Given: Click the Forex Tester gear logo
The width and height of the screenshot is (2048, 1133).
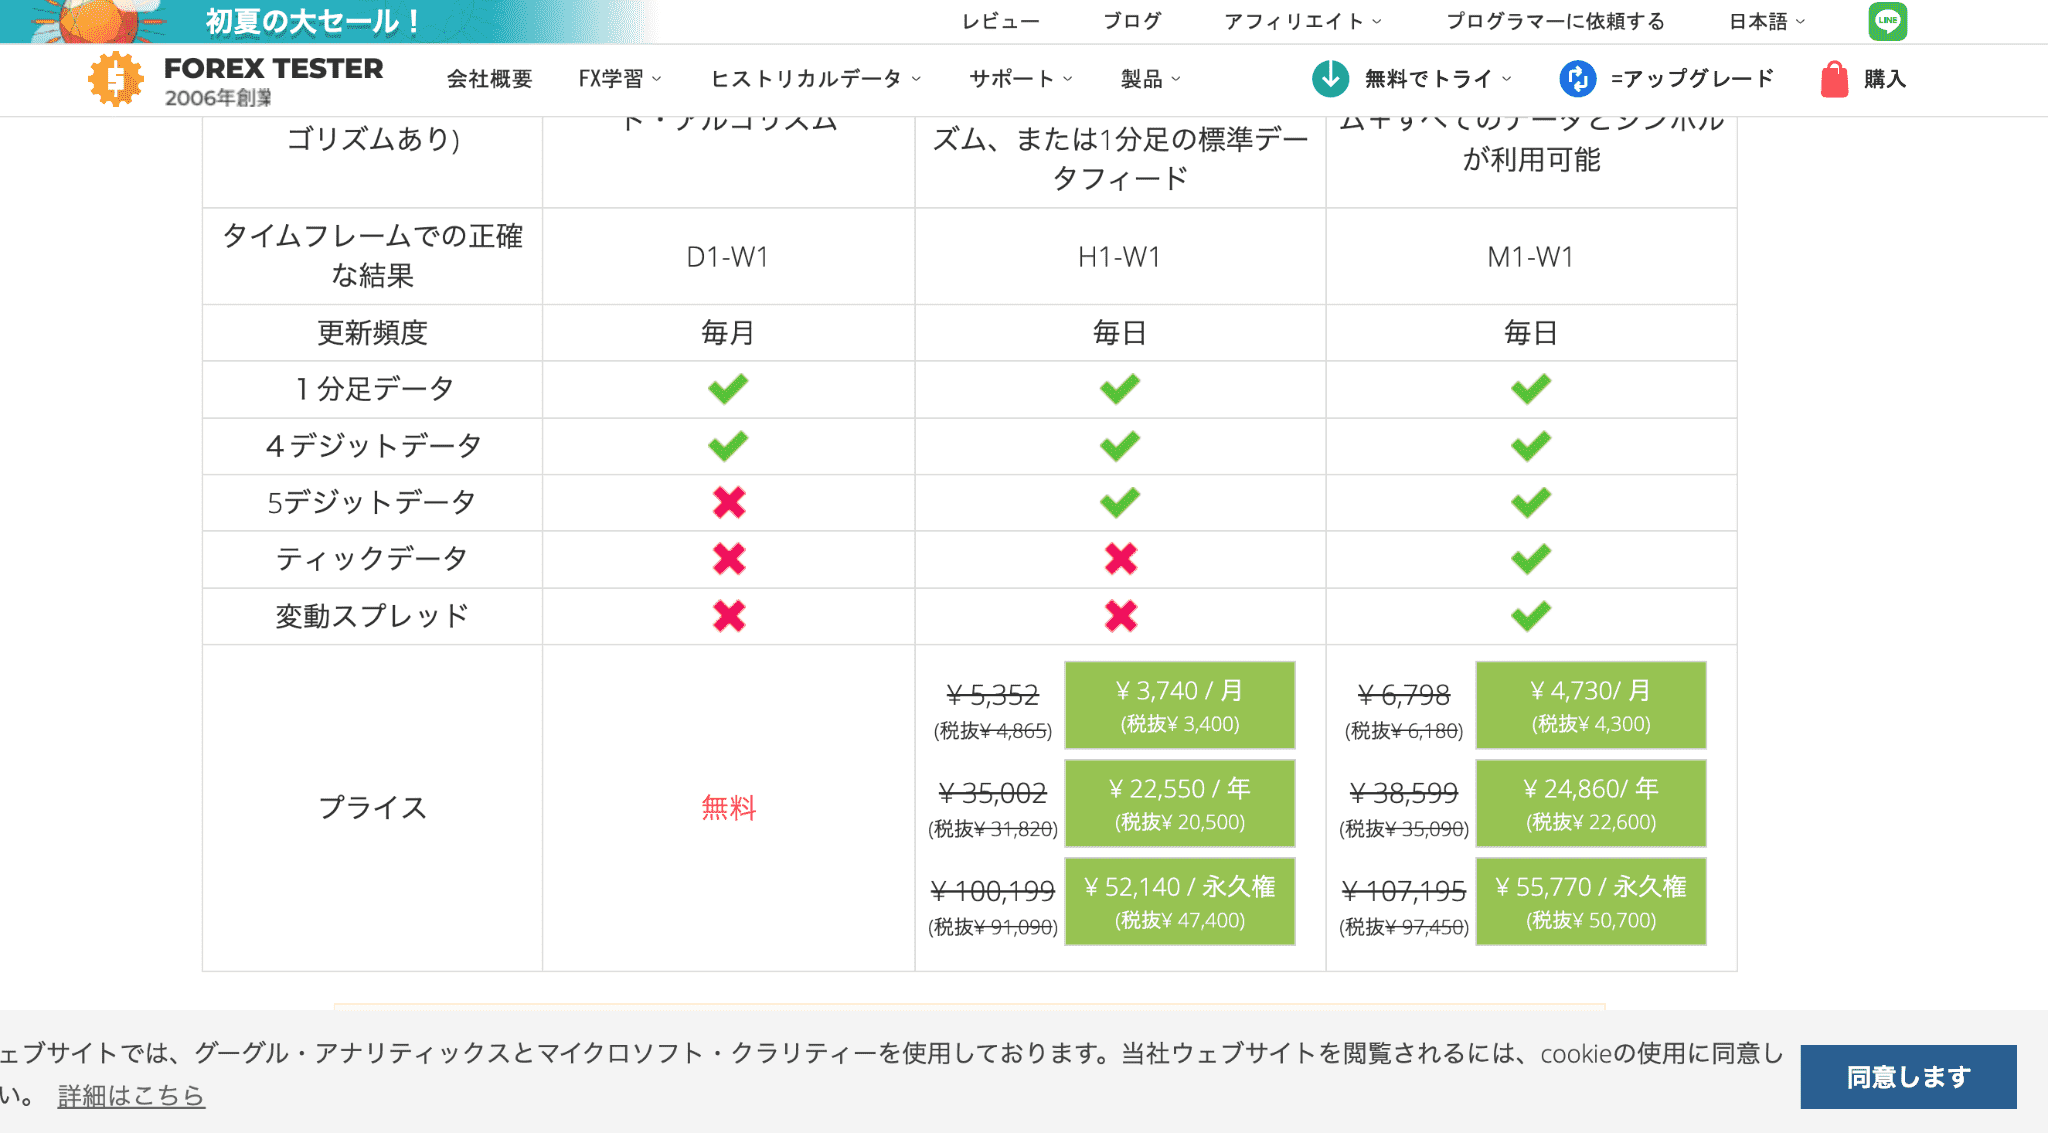Looking at the screenshot, I should point(115,79).
